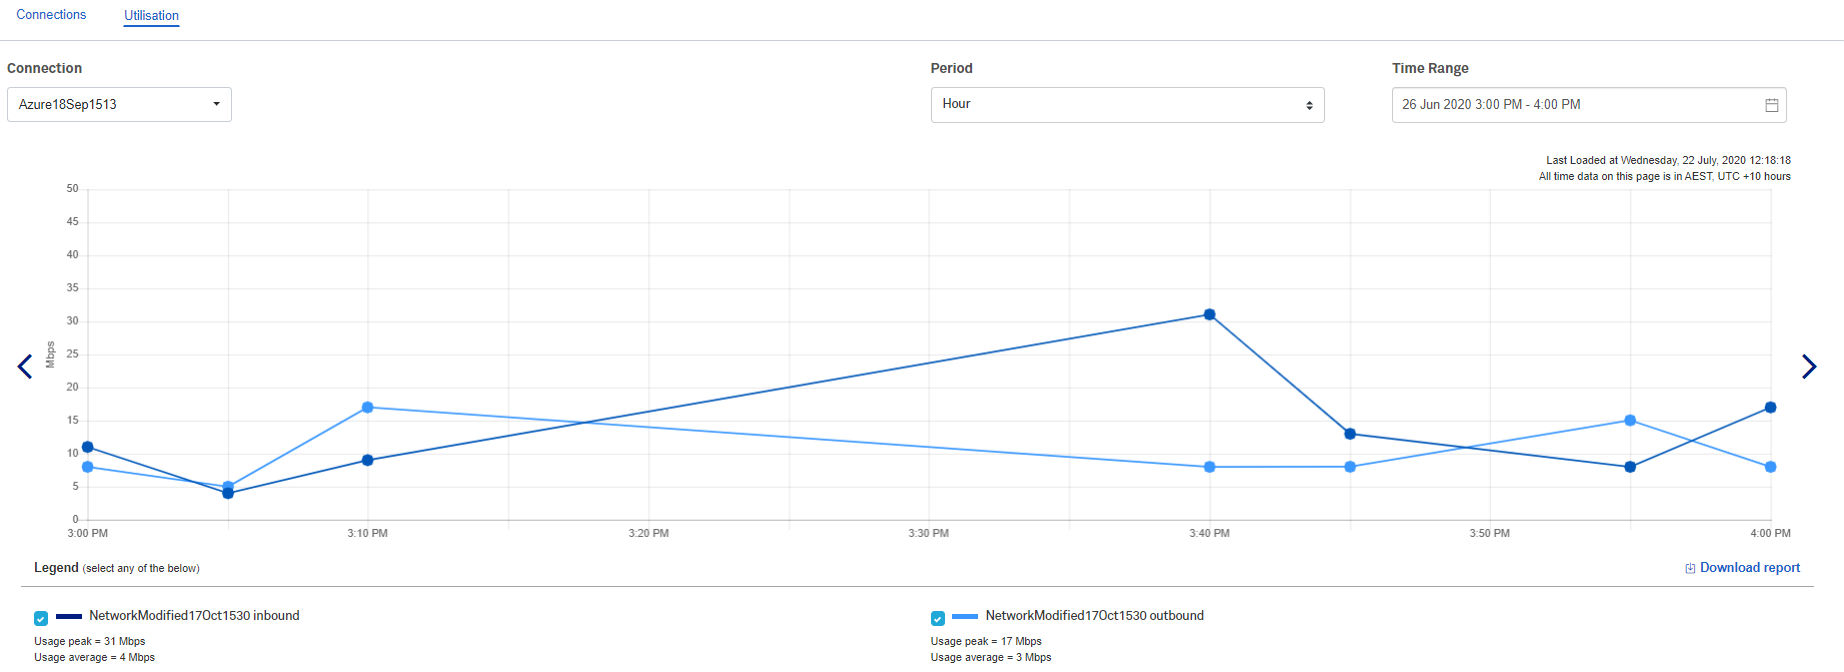Click the Download report link
1844x672 pixels.
tap(1749, 568)
